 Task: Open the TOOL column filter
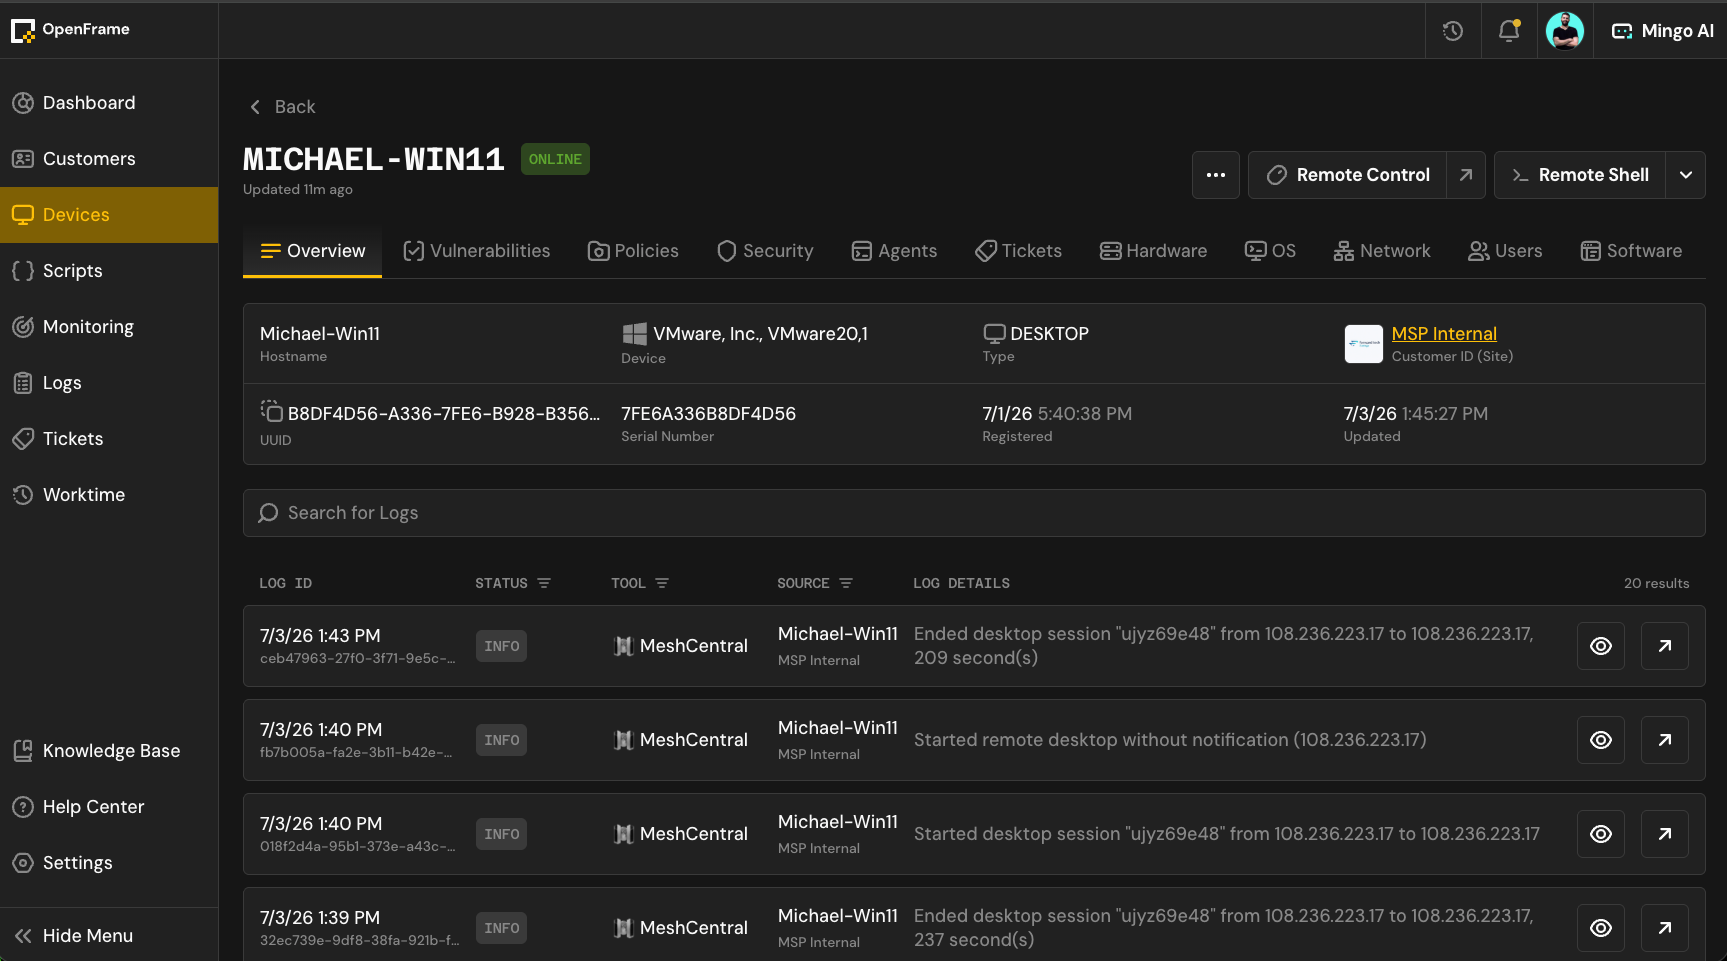662,583
